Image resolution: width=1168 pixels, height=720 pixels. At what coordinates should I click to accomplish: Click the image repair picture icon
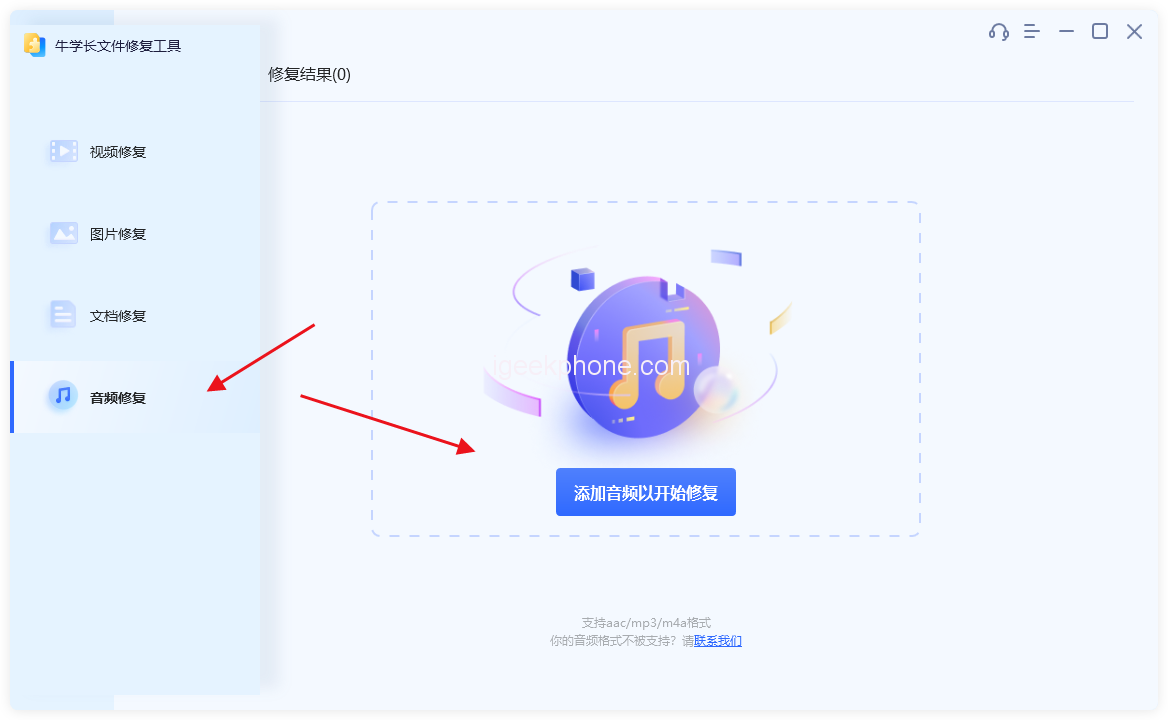pyautogui.click(x=63, y=233)
